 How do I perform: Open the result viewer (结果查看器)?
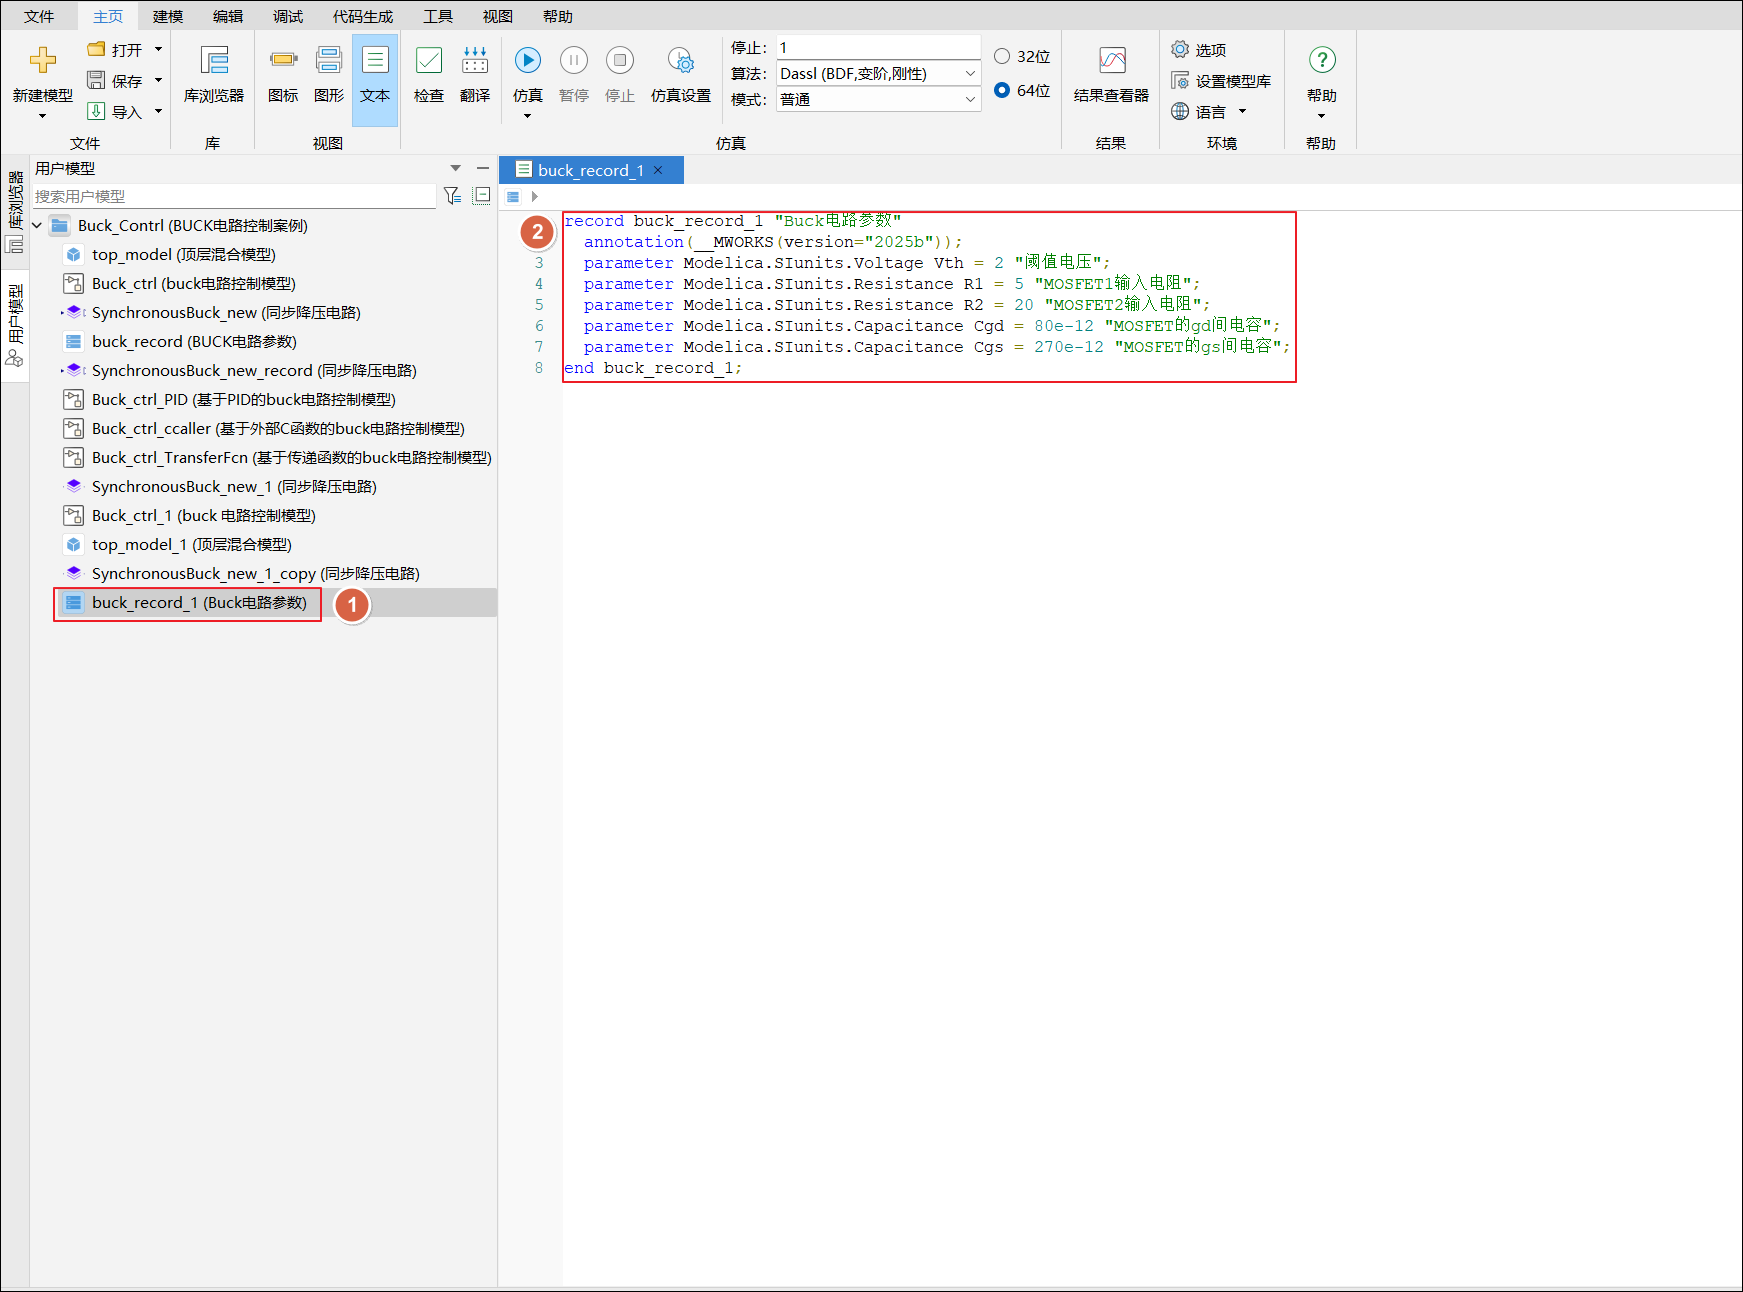[1111, 62]
